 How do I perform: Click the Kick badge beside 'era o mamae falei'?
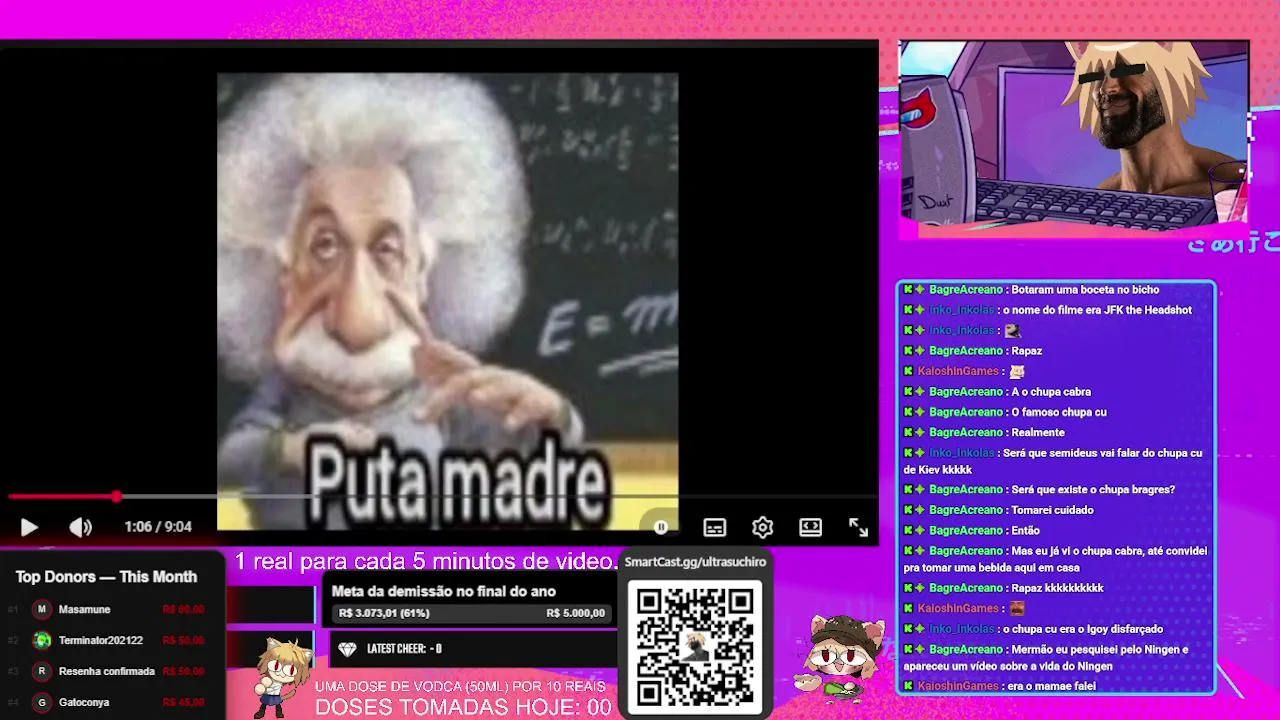click(x=909, y=686)
